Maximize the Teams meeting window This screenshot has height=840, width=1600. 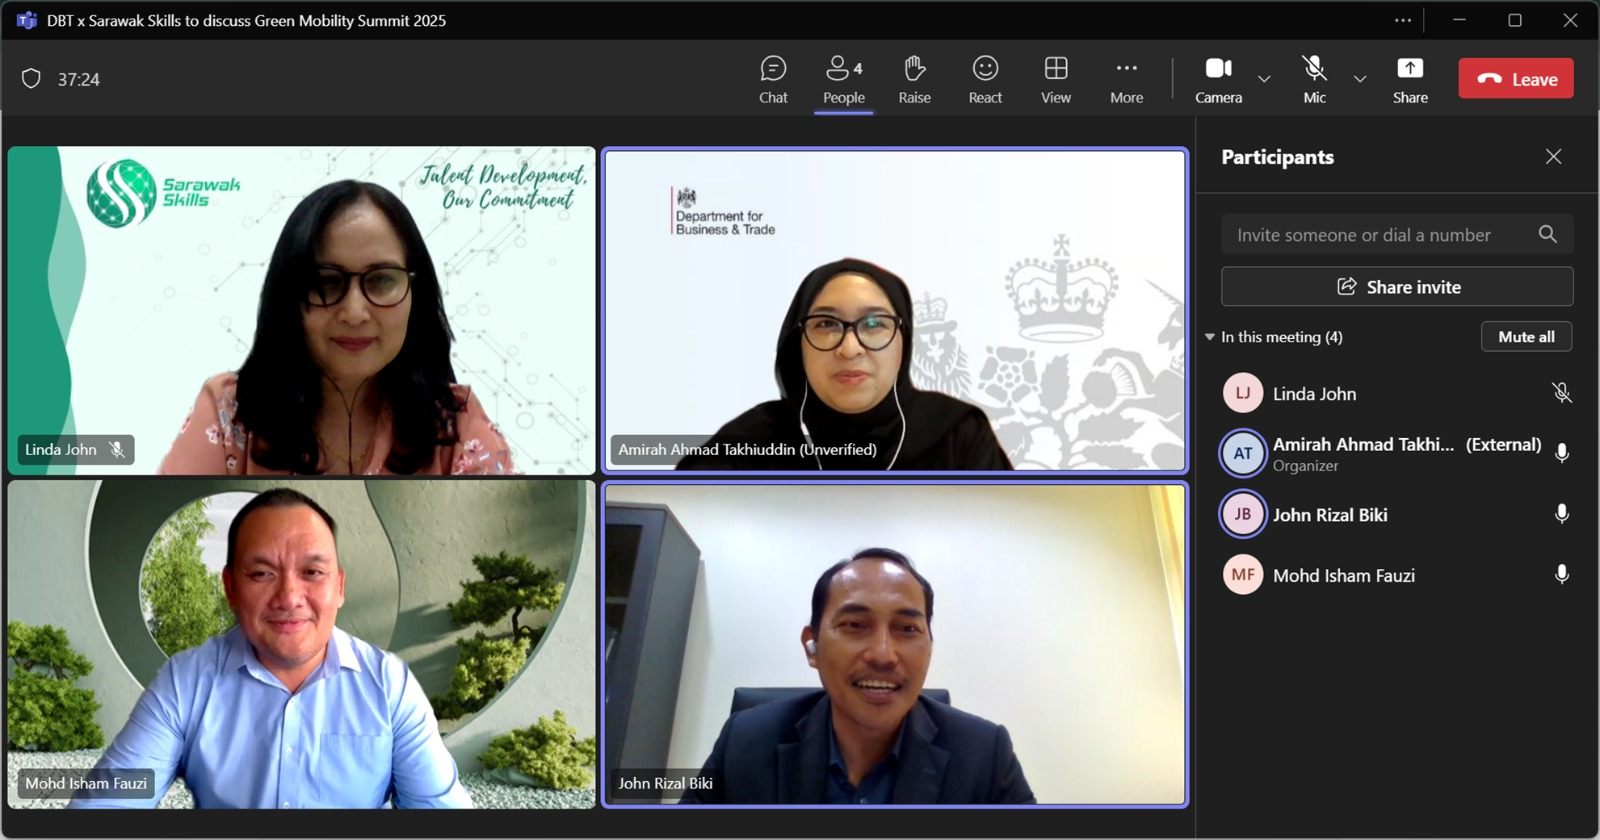pyautogui.click(x=1515, y=20)
